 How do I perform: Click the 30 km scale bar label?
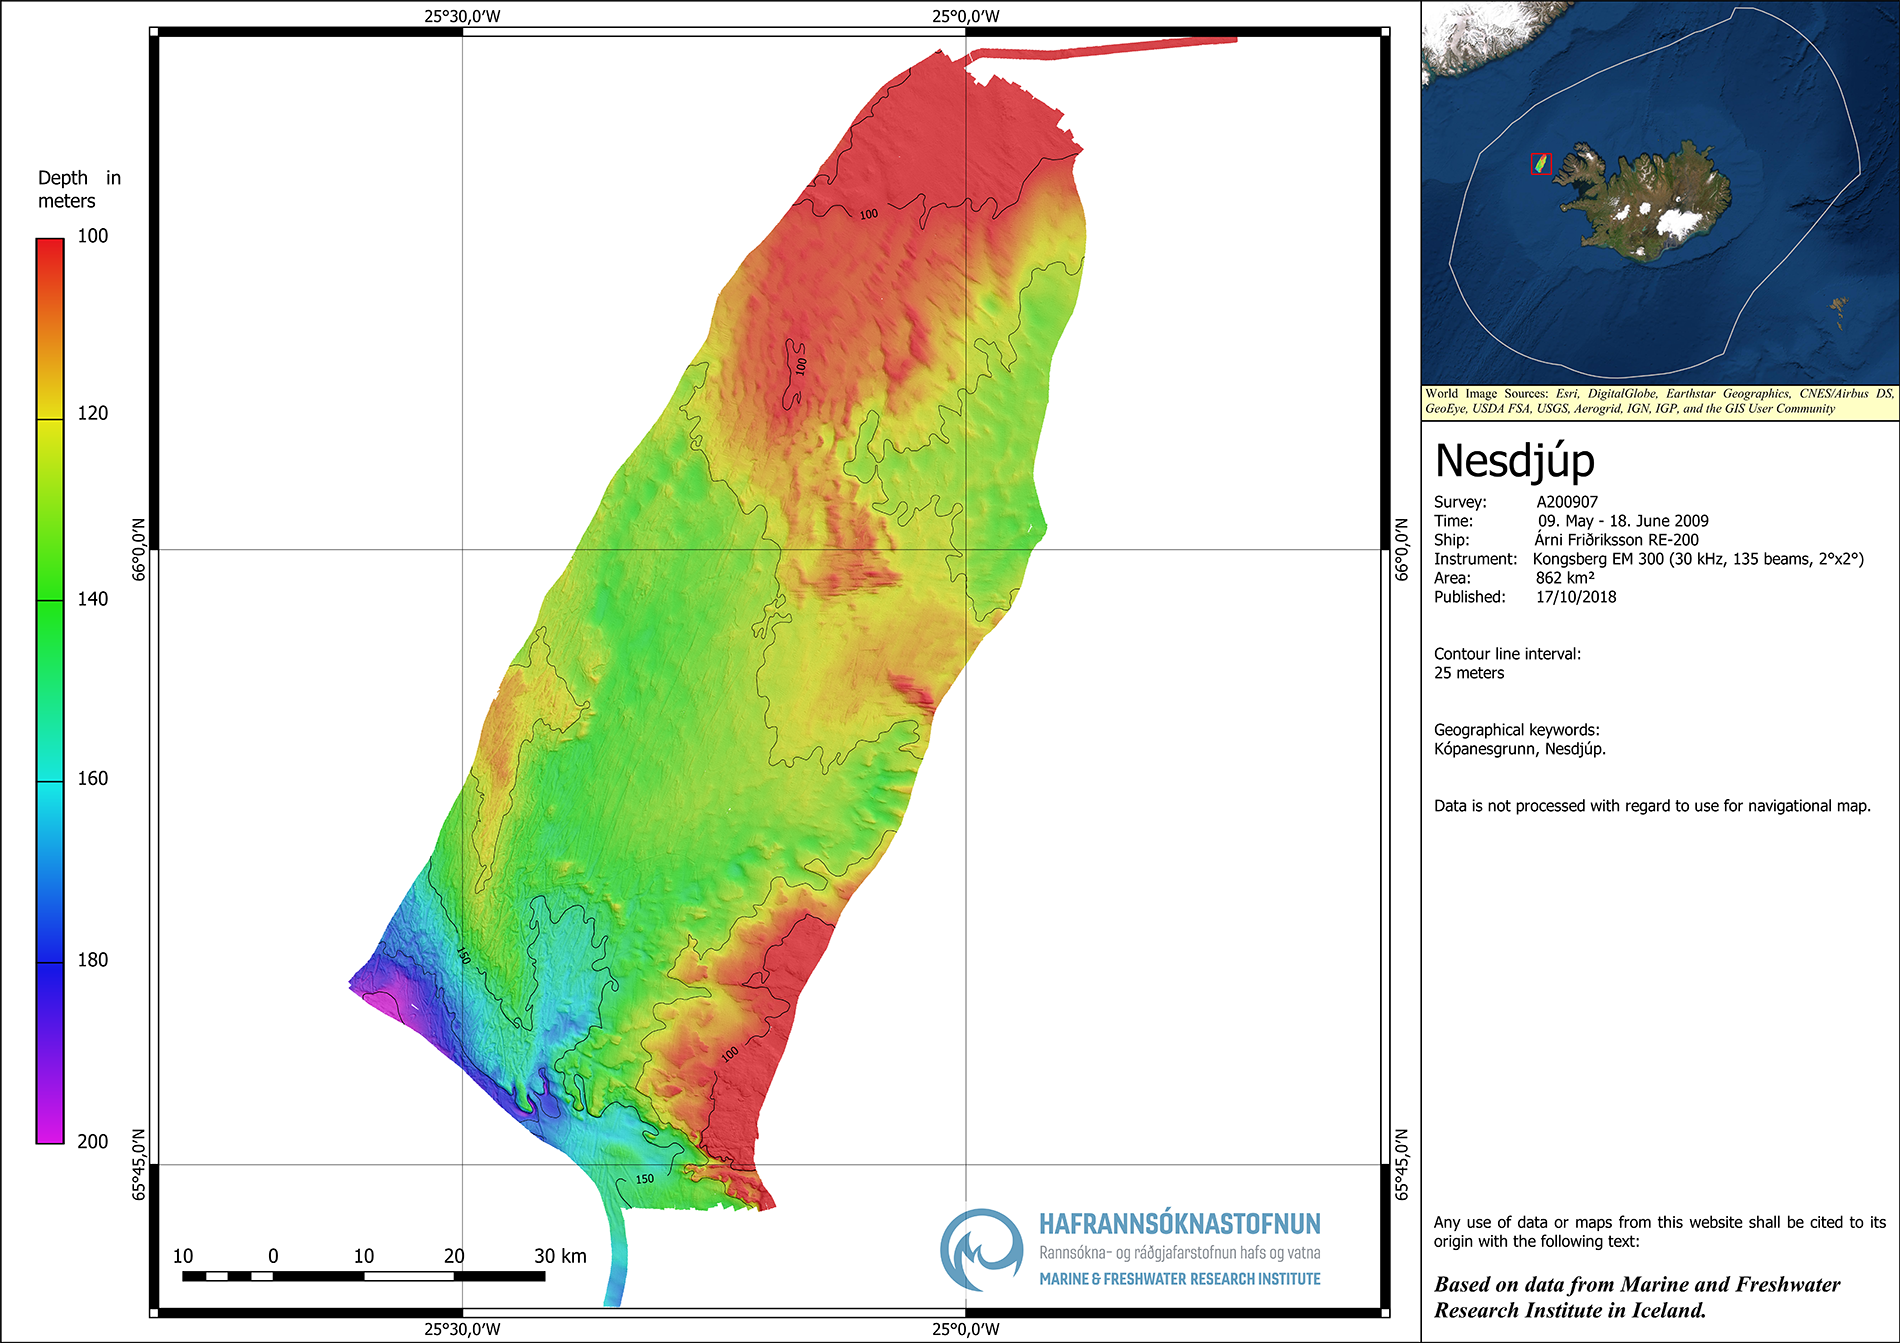[560, 1256]
